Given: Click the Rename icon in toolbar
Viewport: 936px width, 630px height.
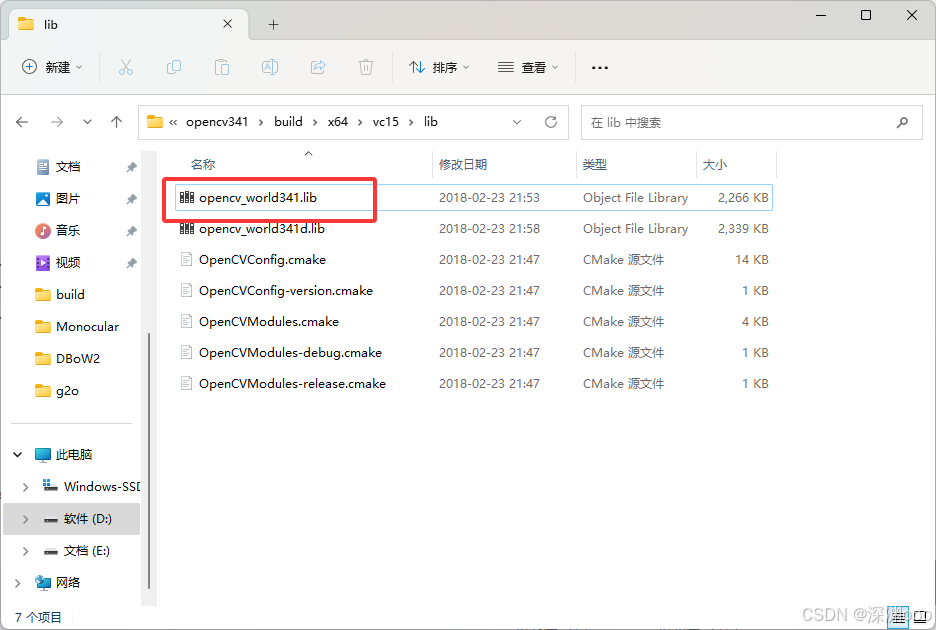Looking at the screenshot, I should tap(270, 67).
